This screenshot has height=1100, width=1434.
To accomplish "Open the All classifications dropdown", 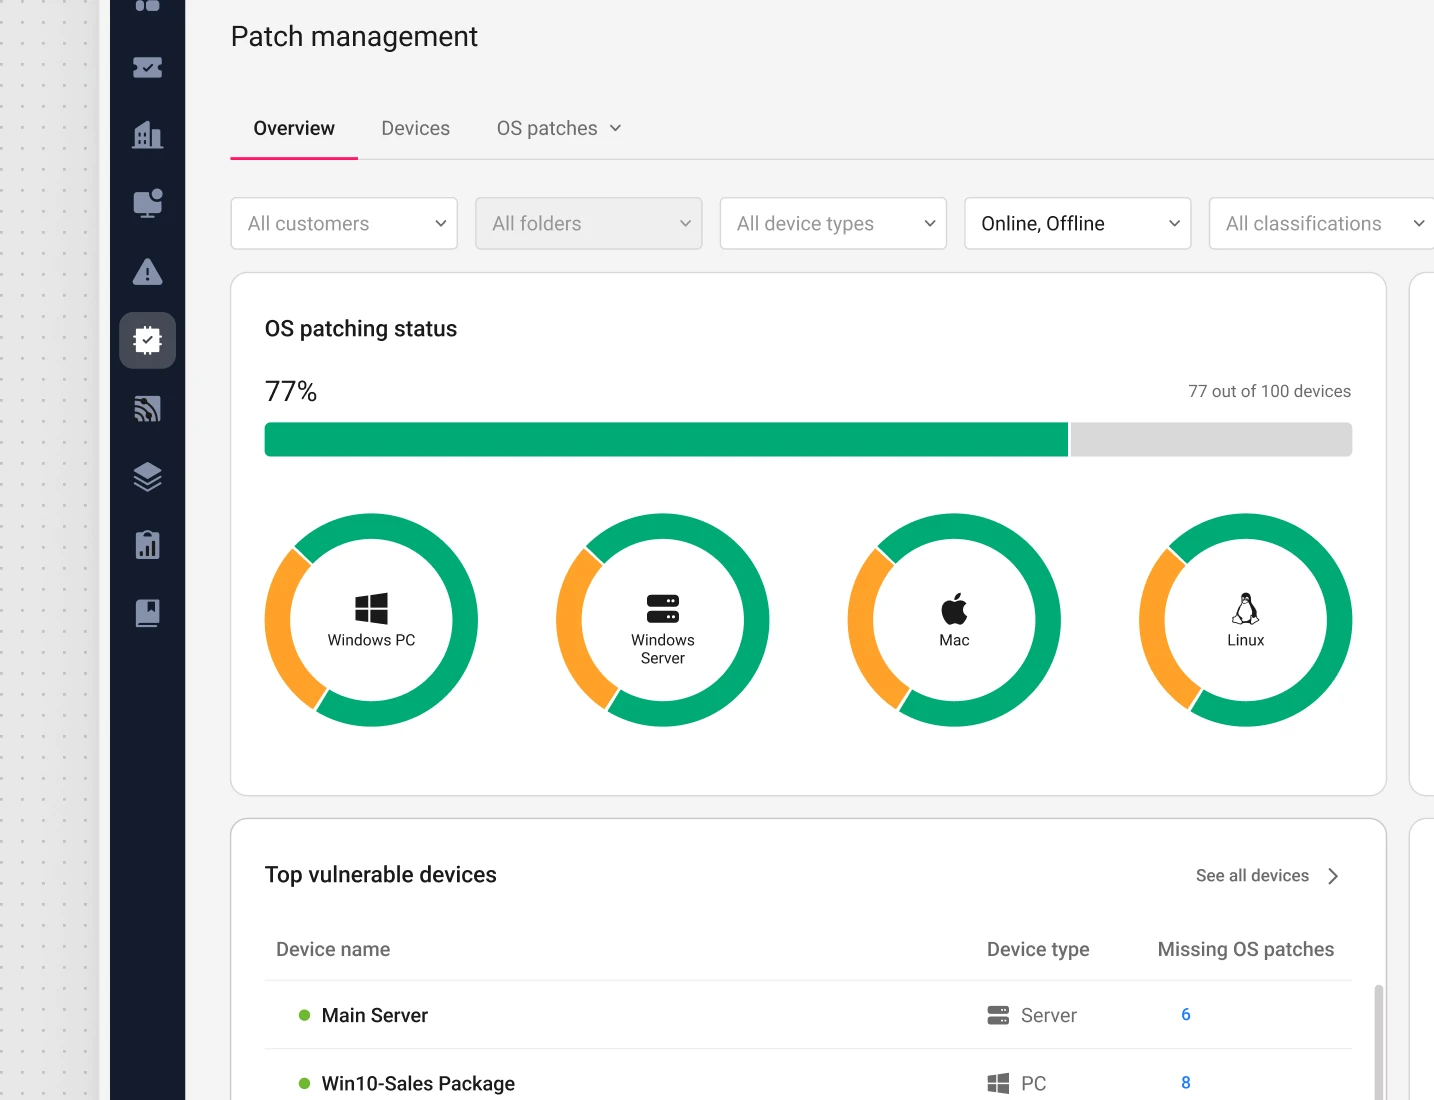I will tap(1321, 223).
